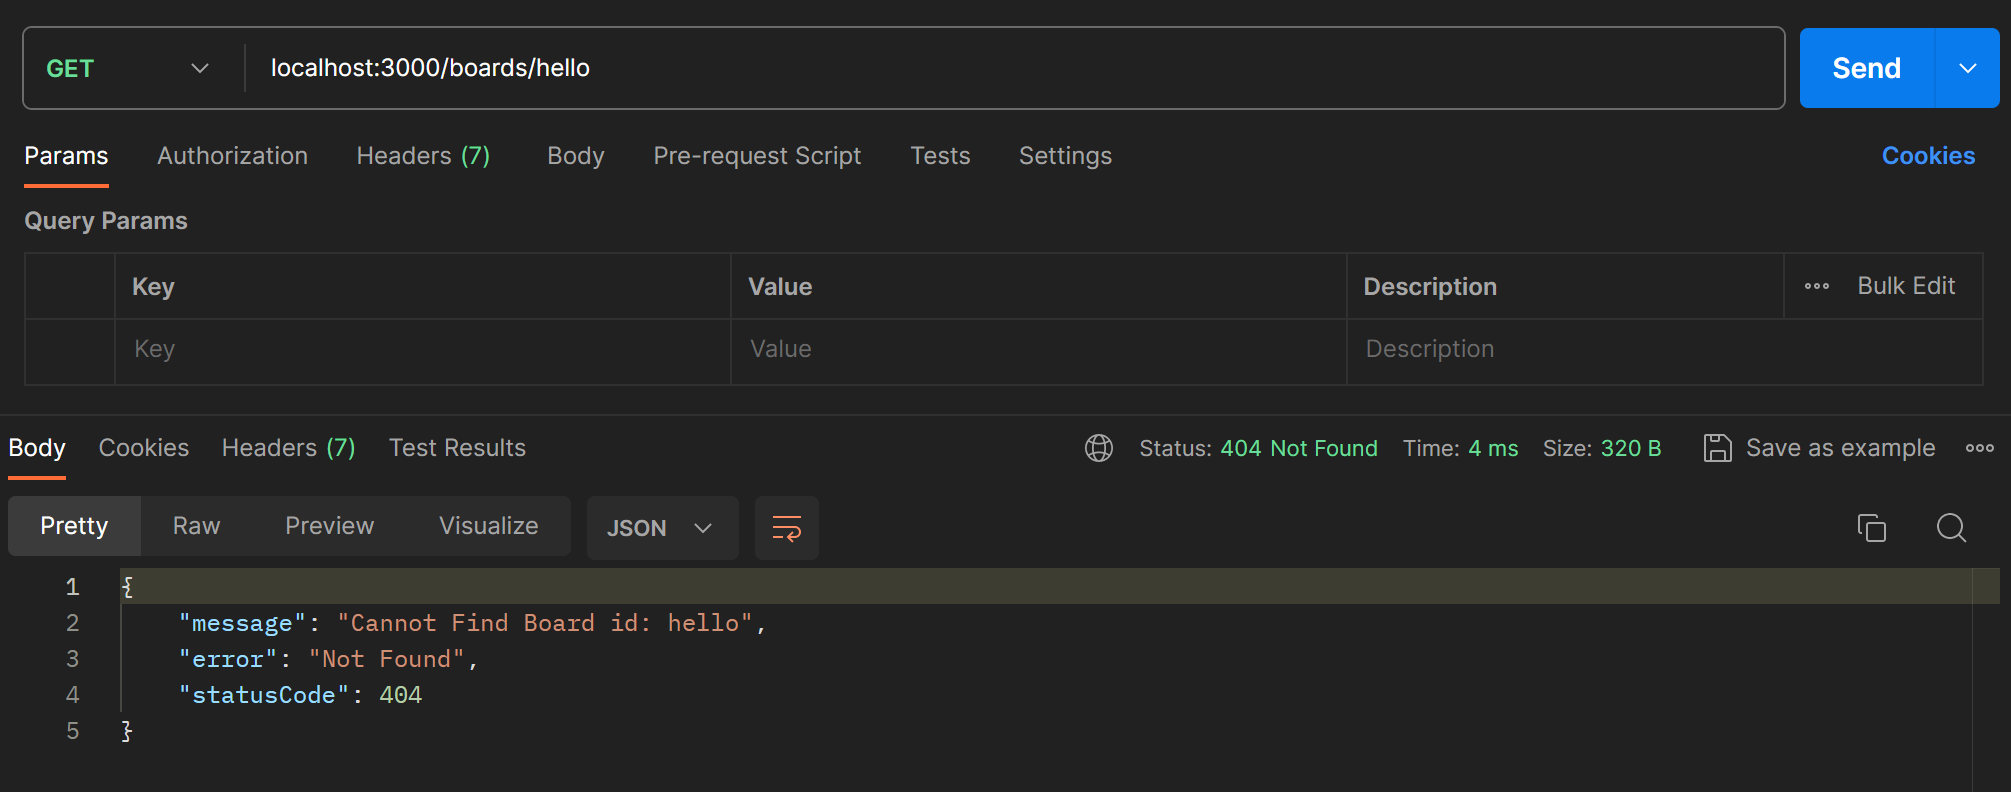Copy response body with copy icon

(1871, 527)
